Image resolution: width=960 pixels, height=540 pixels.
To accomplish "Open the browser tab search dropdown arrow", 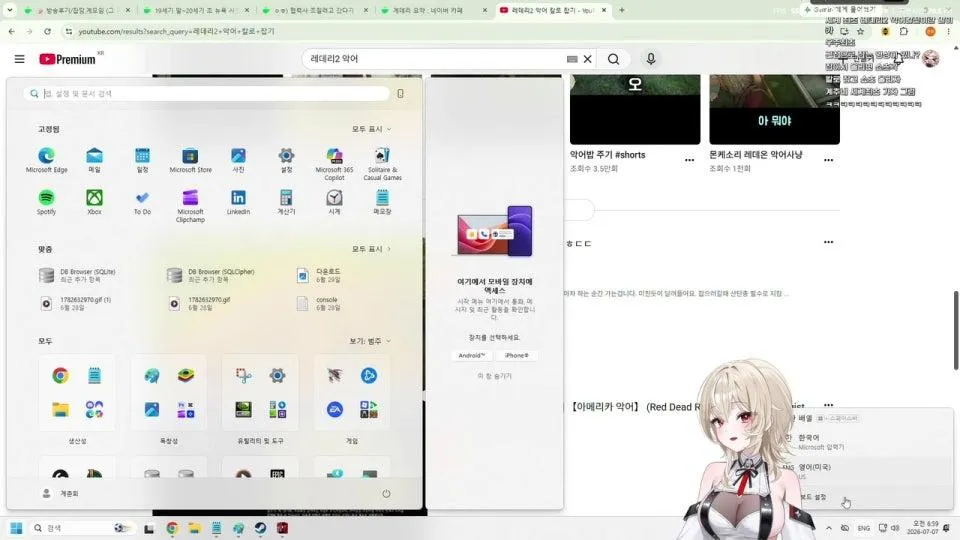I will click(10, 10).
